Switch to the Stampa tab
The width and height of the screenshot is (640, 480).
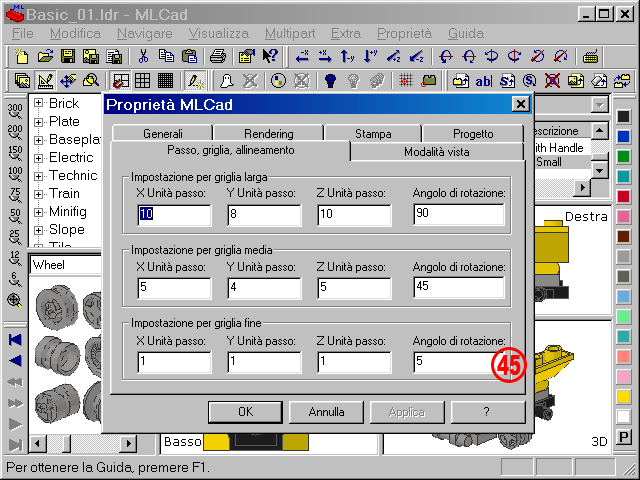coord(373,133)
